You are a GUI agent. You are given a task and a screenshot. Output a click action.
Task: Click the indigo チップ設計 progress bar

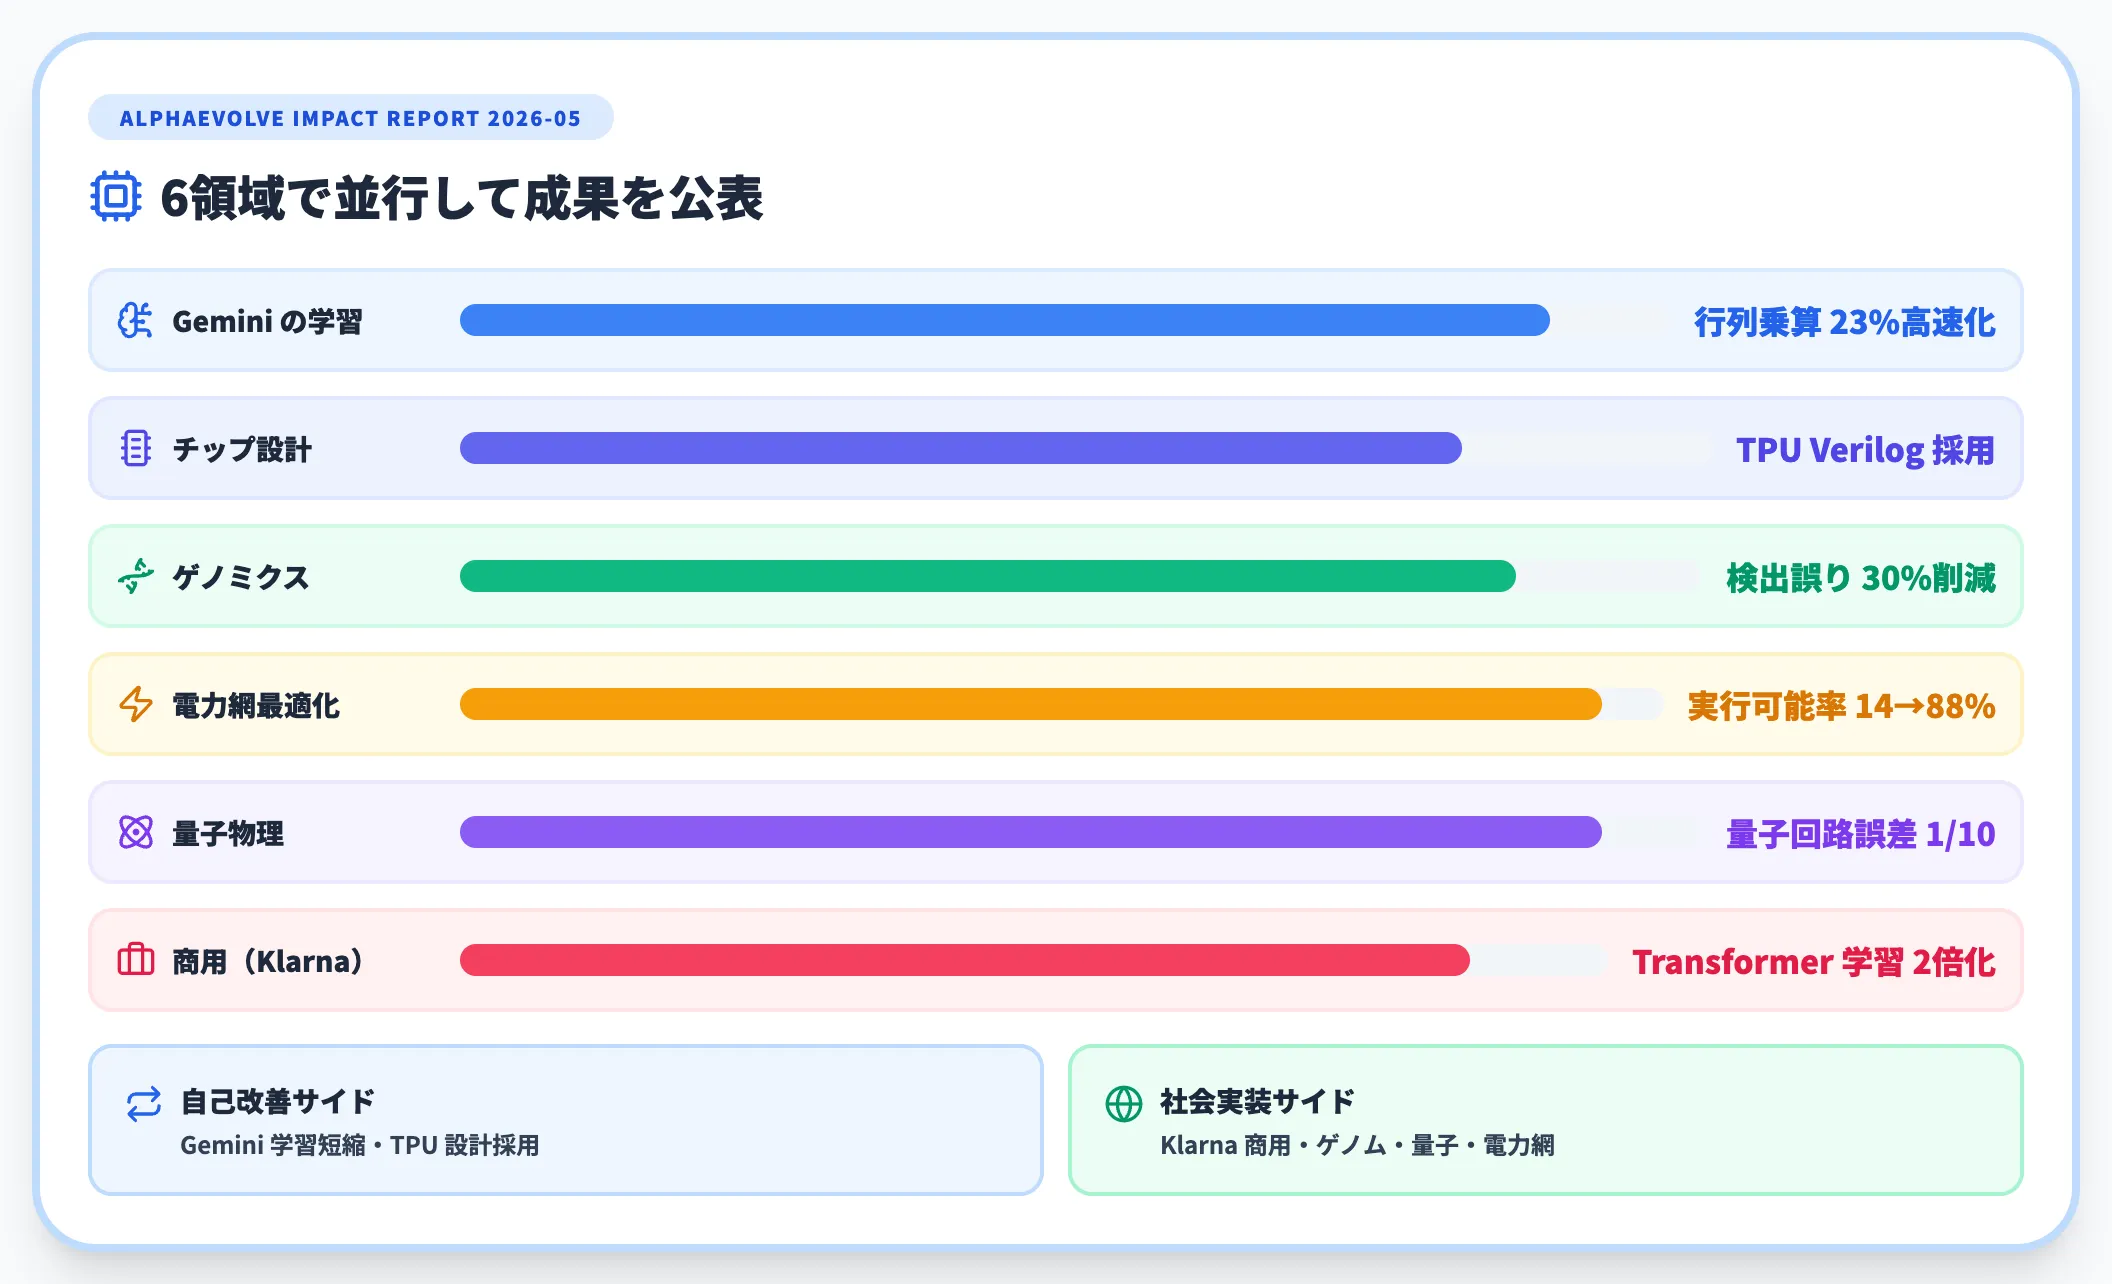(x=961, y=449)
